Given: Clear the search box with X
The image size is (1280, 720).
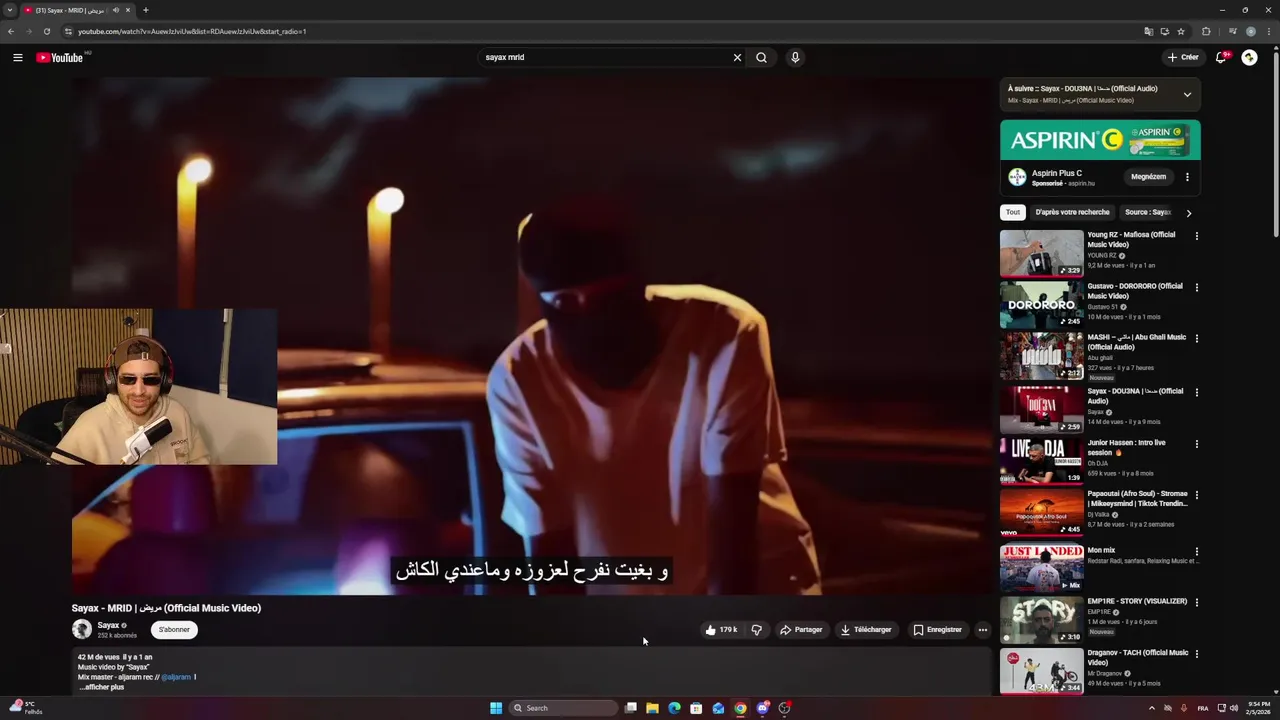Looking at the screenshot, I should tap(738, 57).
